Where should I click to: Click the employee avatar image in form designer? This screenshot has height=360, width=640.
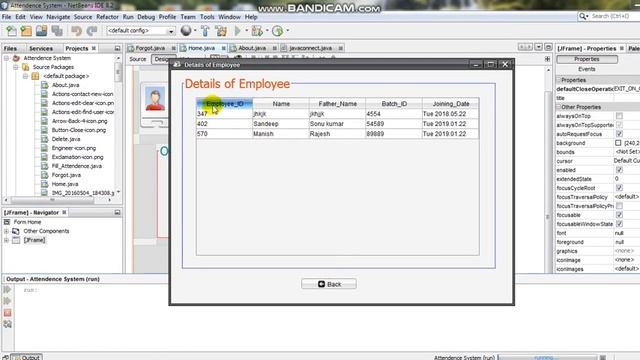click(x=155, y=98)
